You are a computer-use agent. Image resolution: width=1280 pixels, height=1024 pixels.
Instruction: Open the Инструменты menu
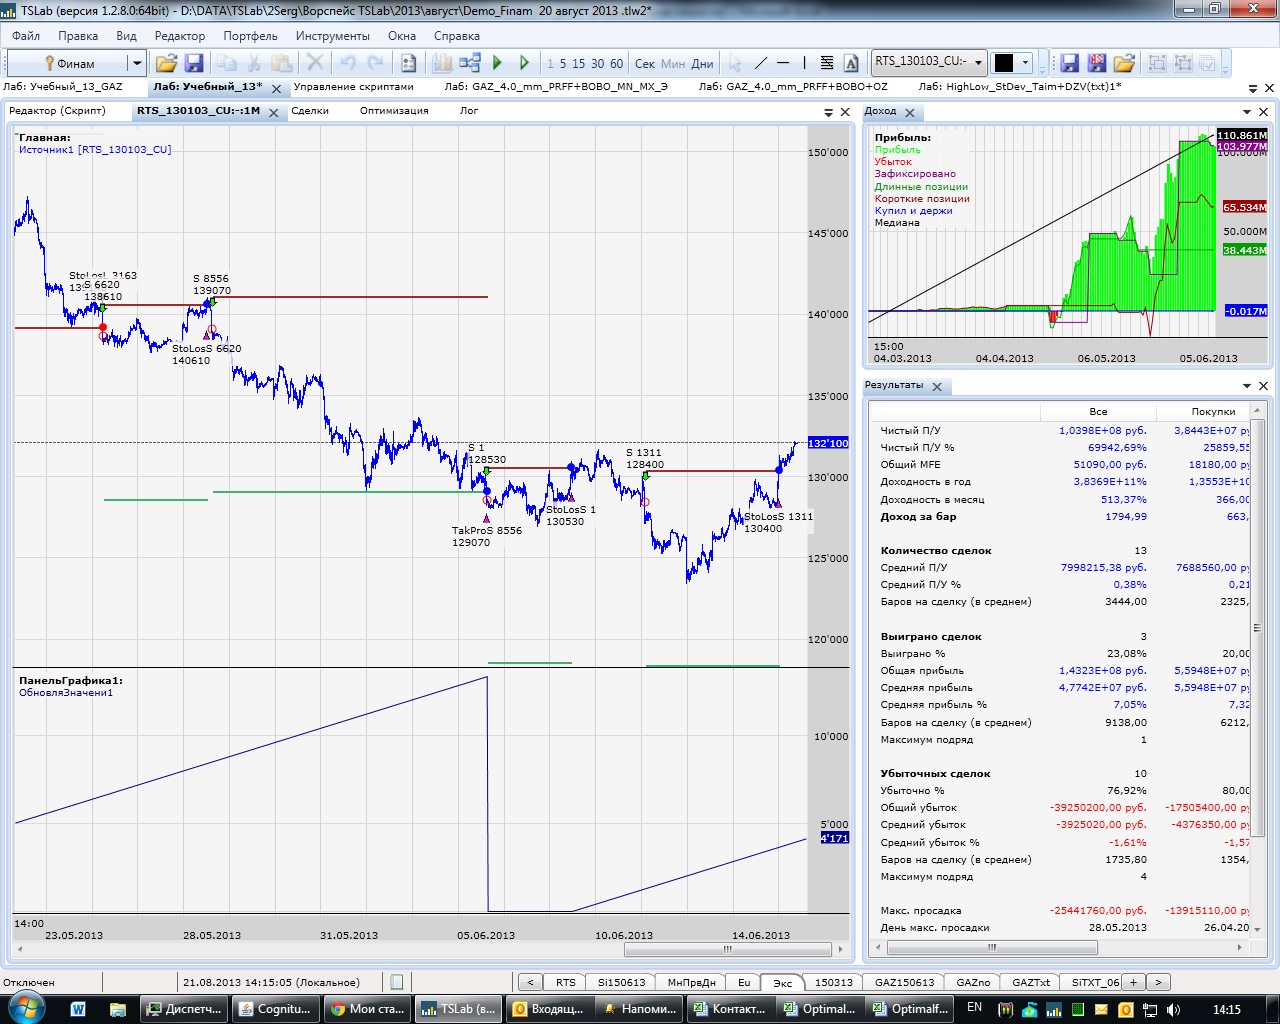point(332,35)
